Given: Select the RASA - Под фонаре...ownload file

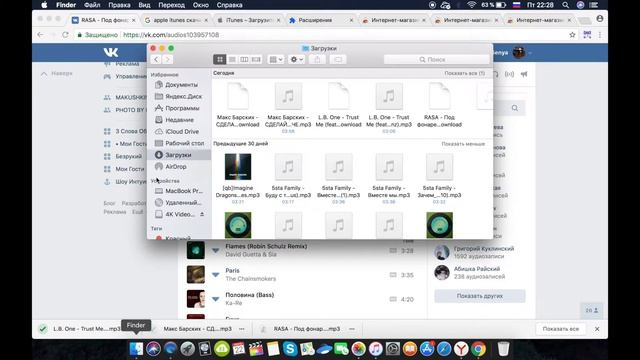Looking at the screenshot, I should [x=439, y=105].
